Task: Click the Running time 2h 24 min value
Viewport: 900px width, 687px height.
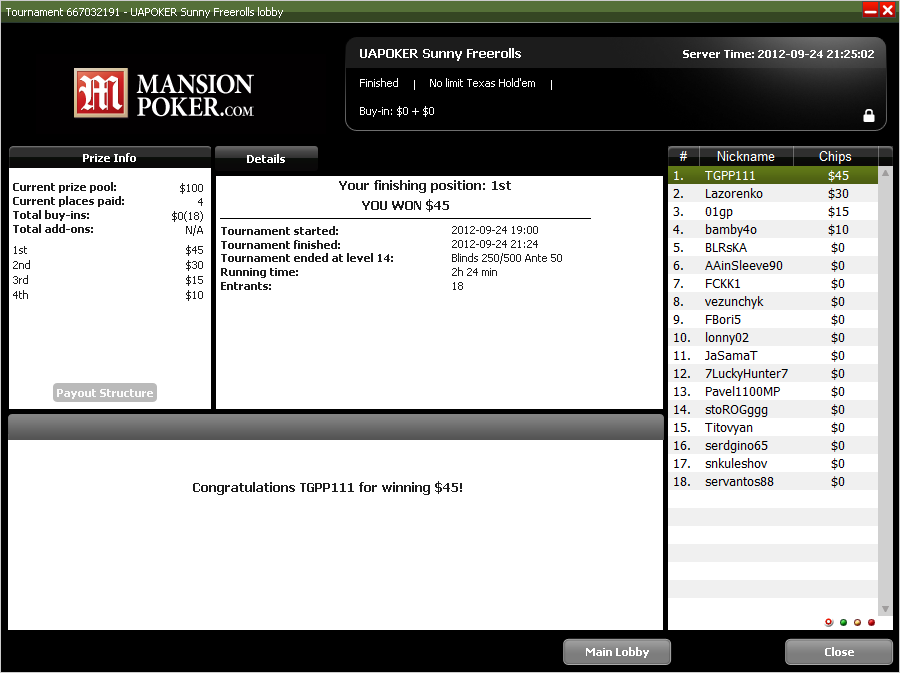Action: (x=474, y=272)
